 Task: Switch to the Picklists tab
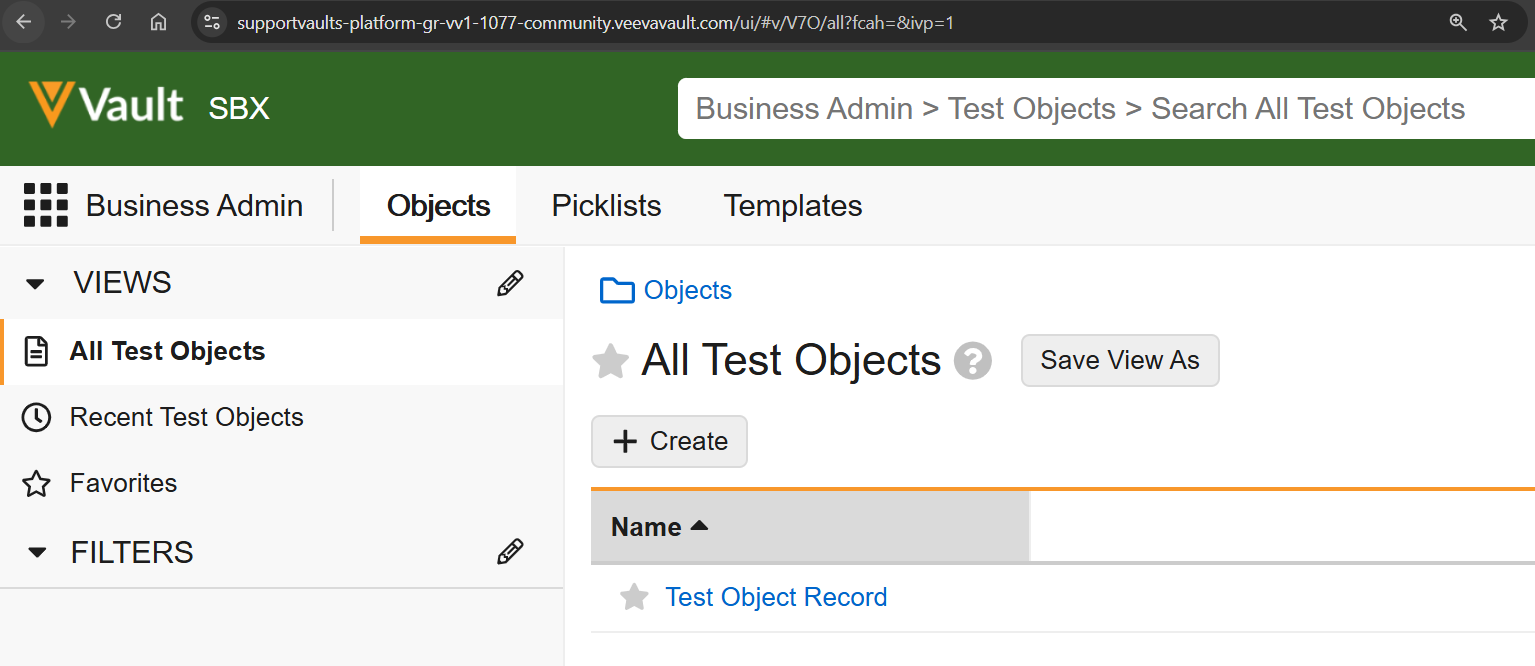click(606, 206)
